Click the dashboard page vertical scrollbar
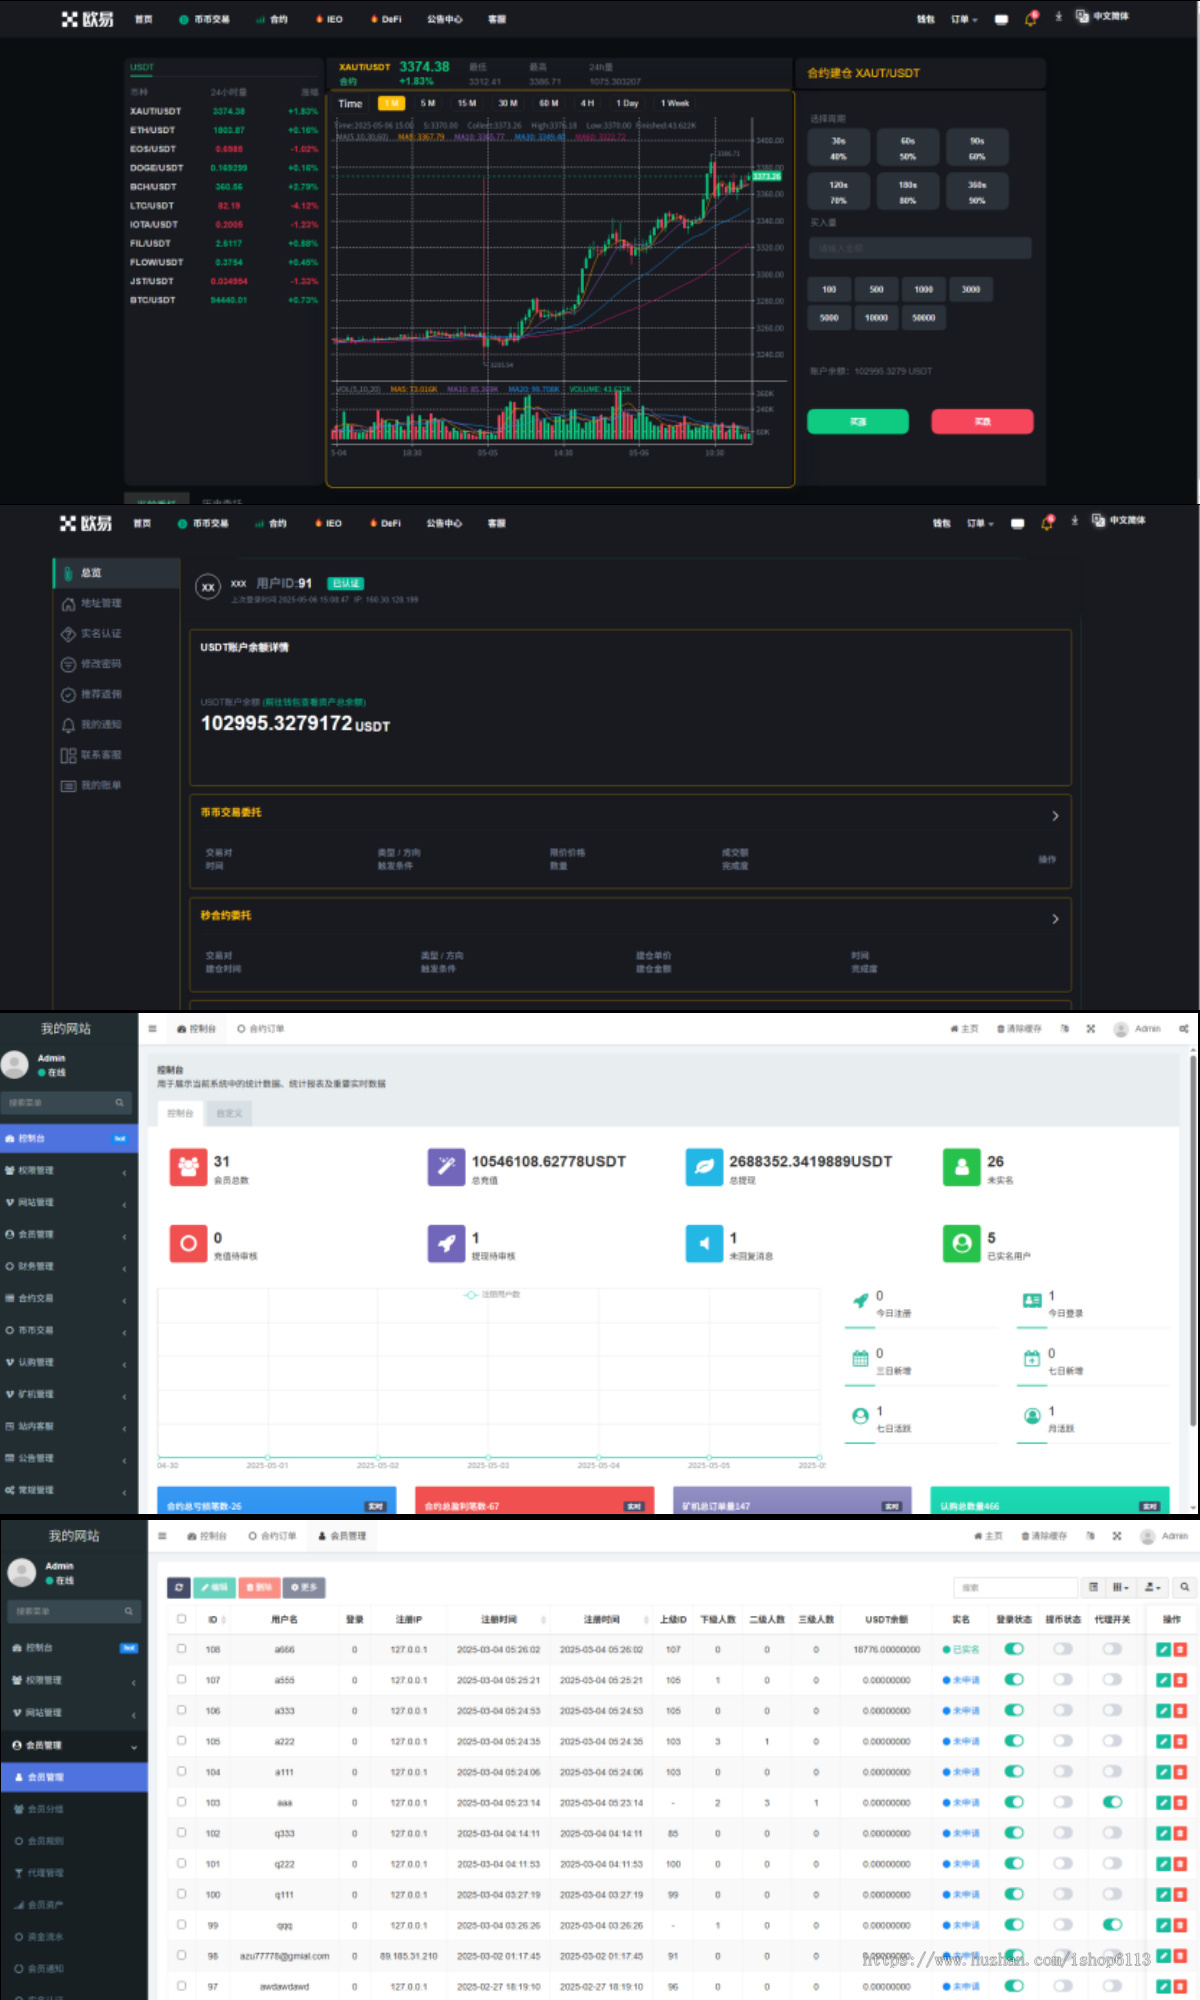 (x=1193, y=1240)
